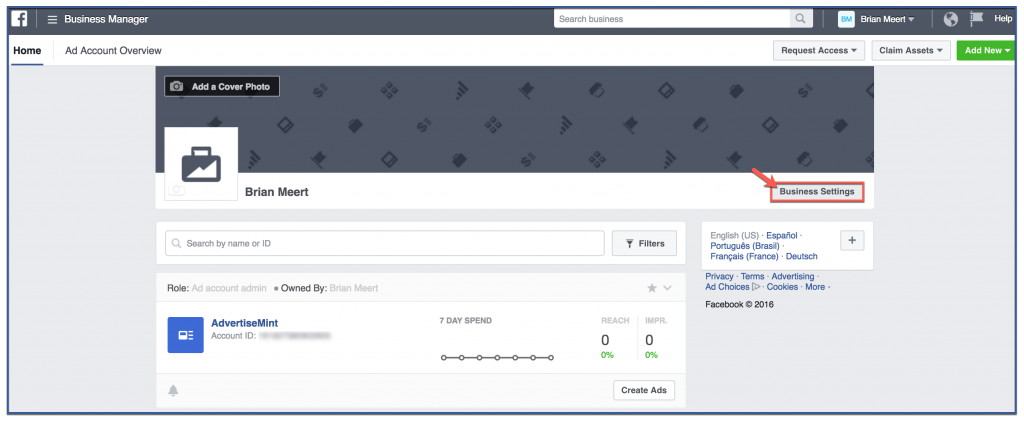Open the Advertising footer link
The image size is (1024, 422).
(x=793, y=276)
